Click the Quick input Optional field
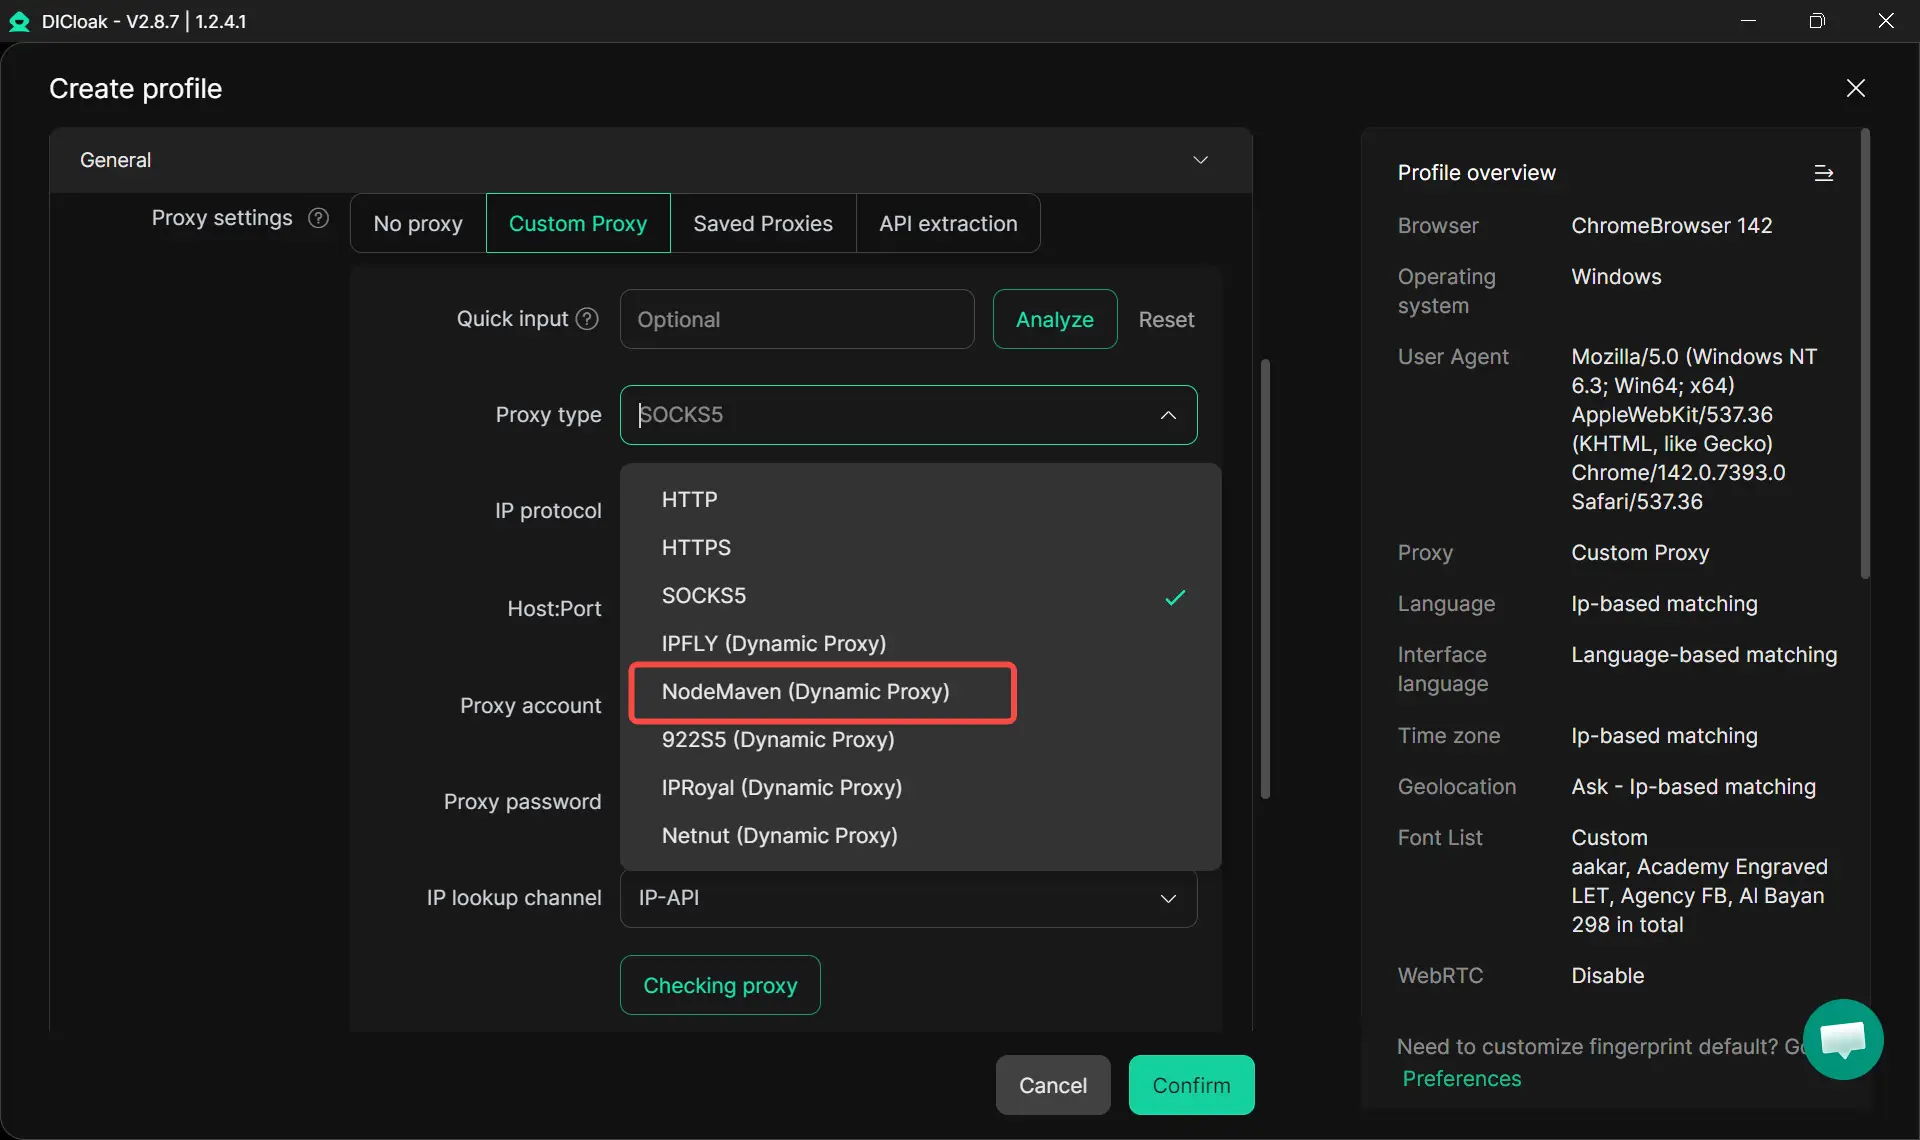The height and width of the screenshot is (1140, 1920). [x=796, y=319]
